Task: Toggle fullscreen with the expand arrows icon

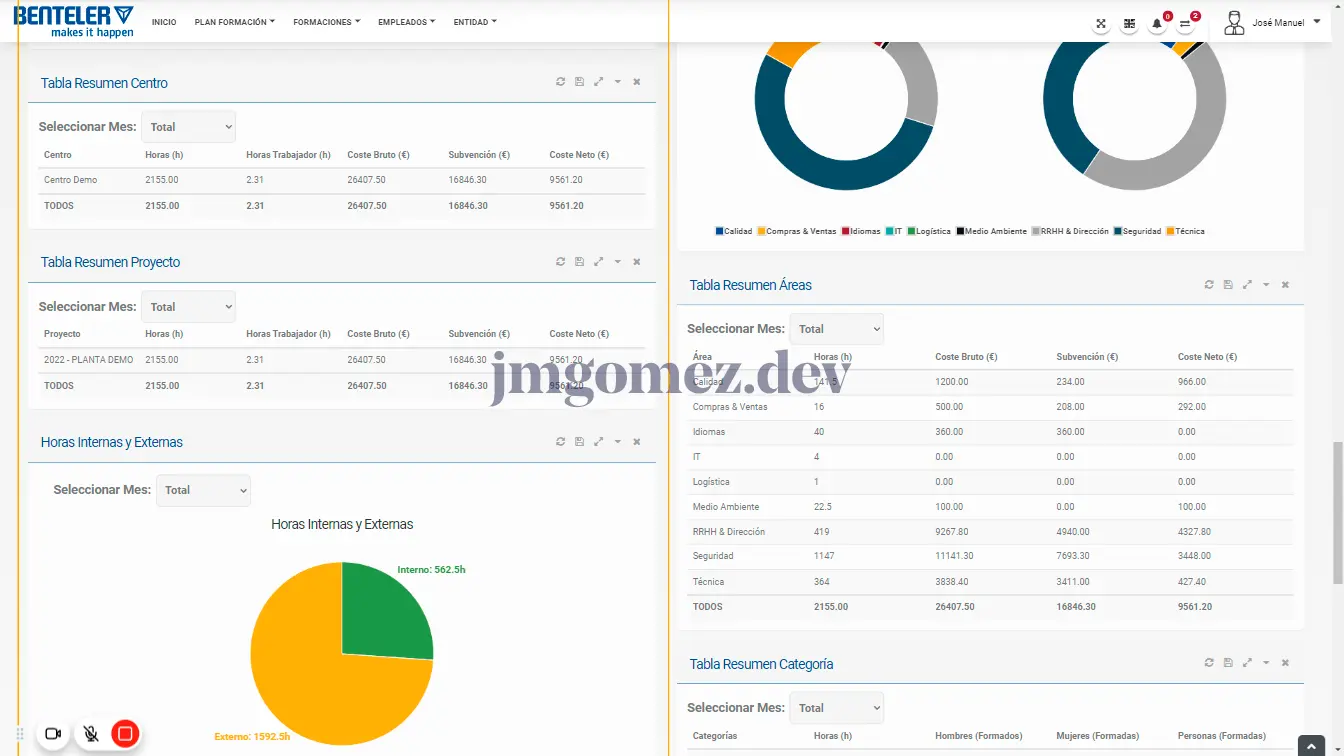Action: click(1101, 24)
